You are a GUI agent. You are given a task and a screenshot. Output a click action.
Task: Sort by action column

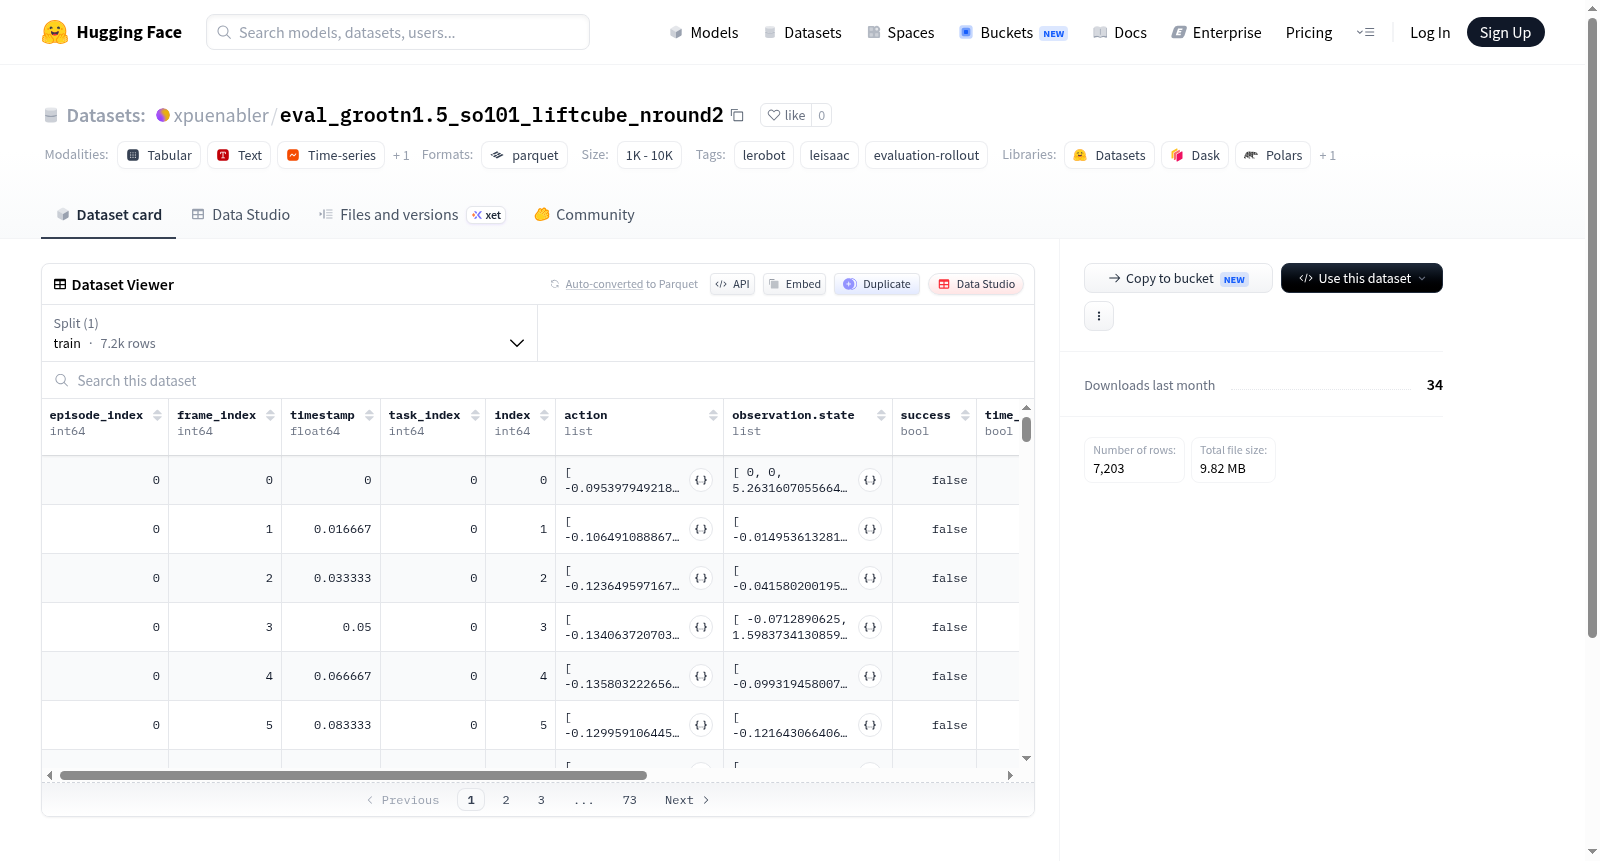click(x=713, y=415)
